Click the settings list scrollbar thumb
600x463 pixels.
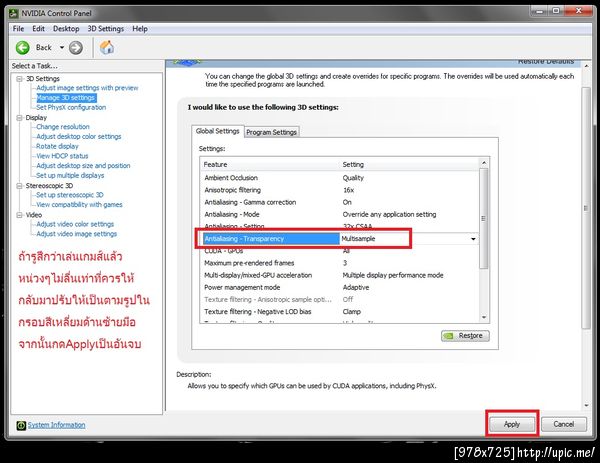[x=484, y=218]
